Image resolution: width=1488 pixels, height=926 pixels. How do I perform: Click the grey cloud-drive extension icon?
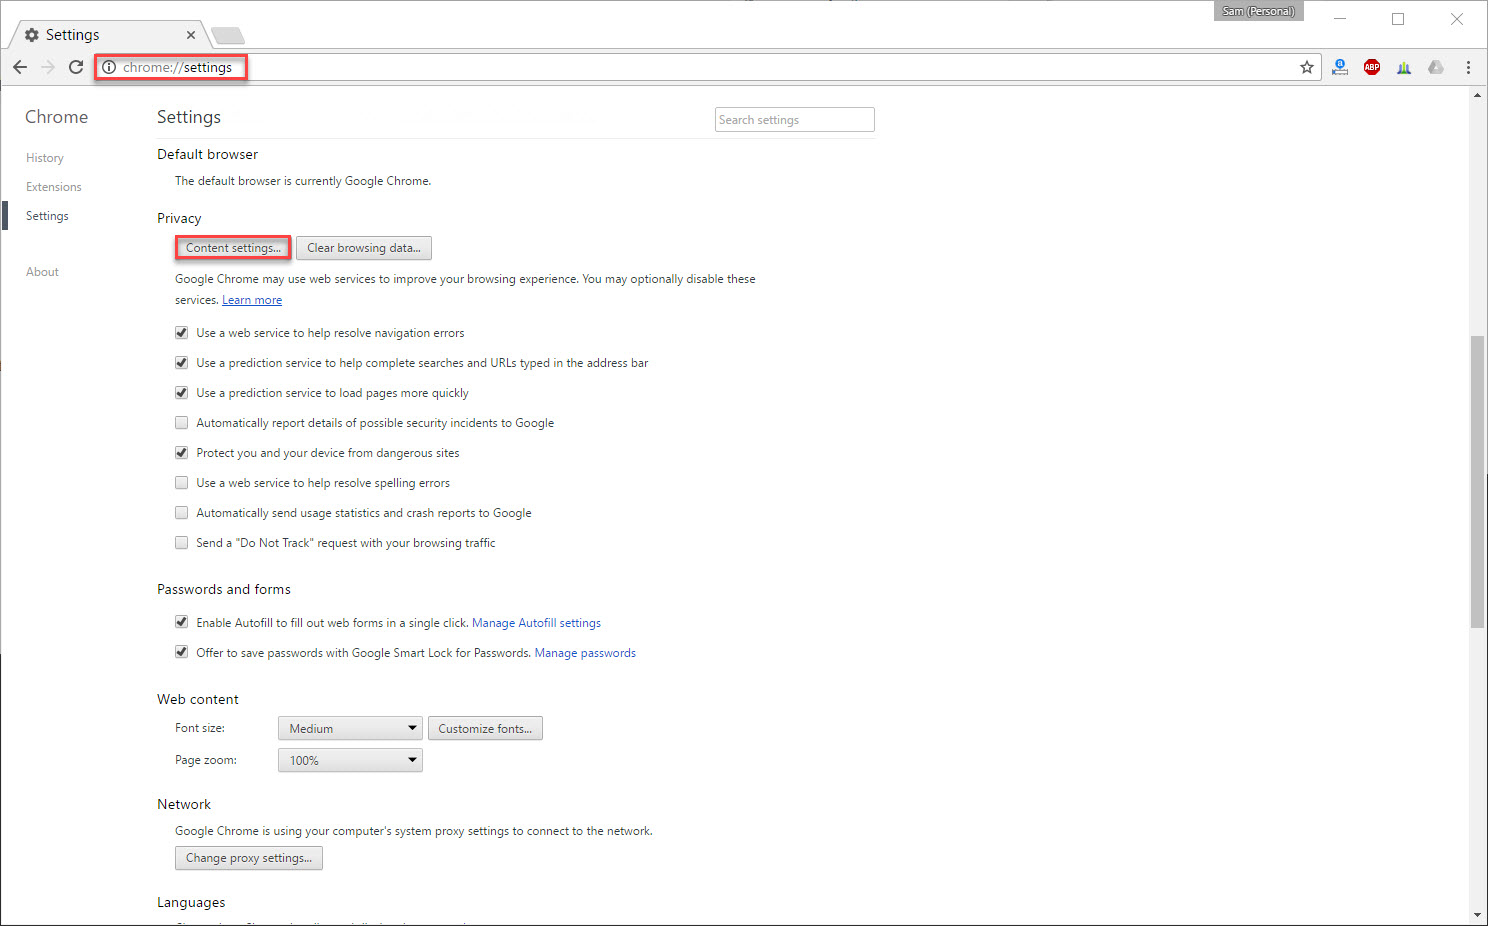click(x=1436, y=67)
